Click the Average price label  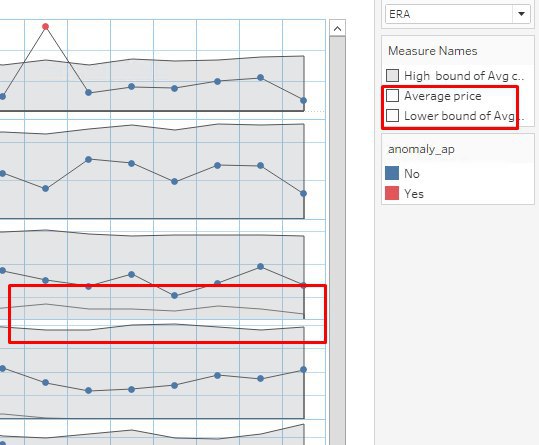point(443,96)
